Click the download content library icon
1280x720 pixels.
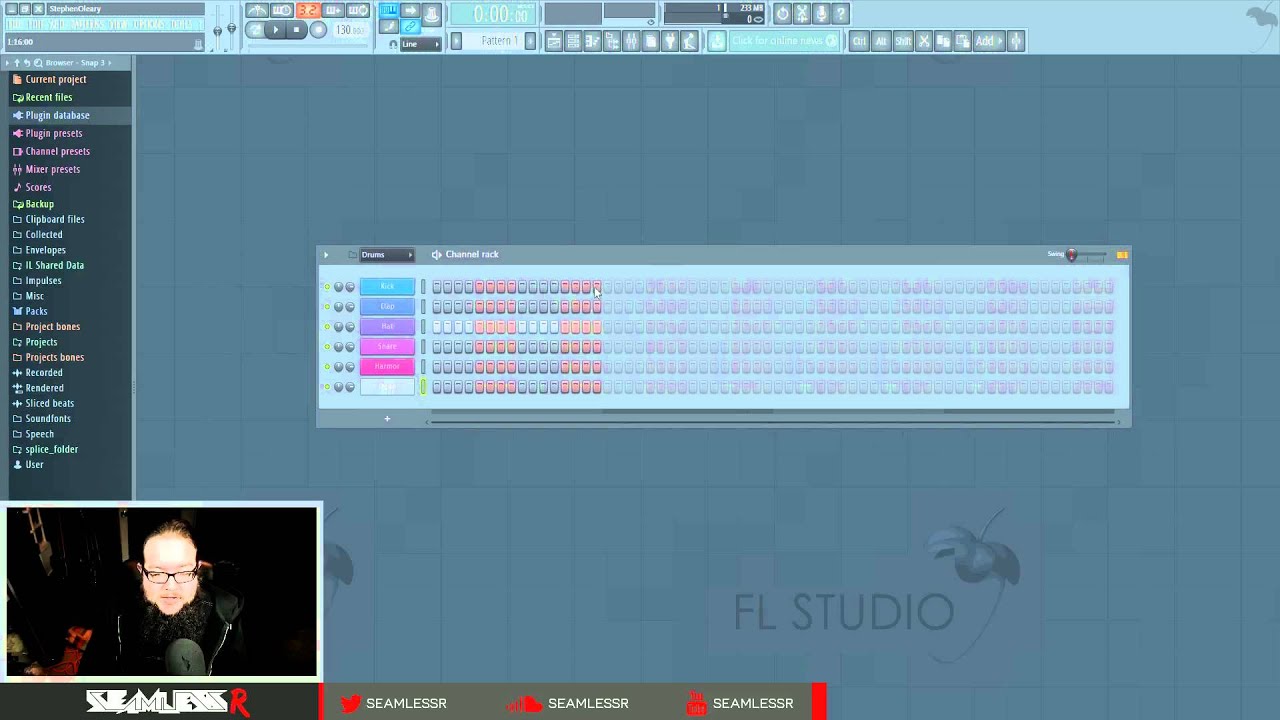click(717, 41)
